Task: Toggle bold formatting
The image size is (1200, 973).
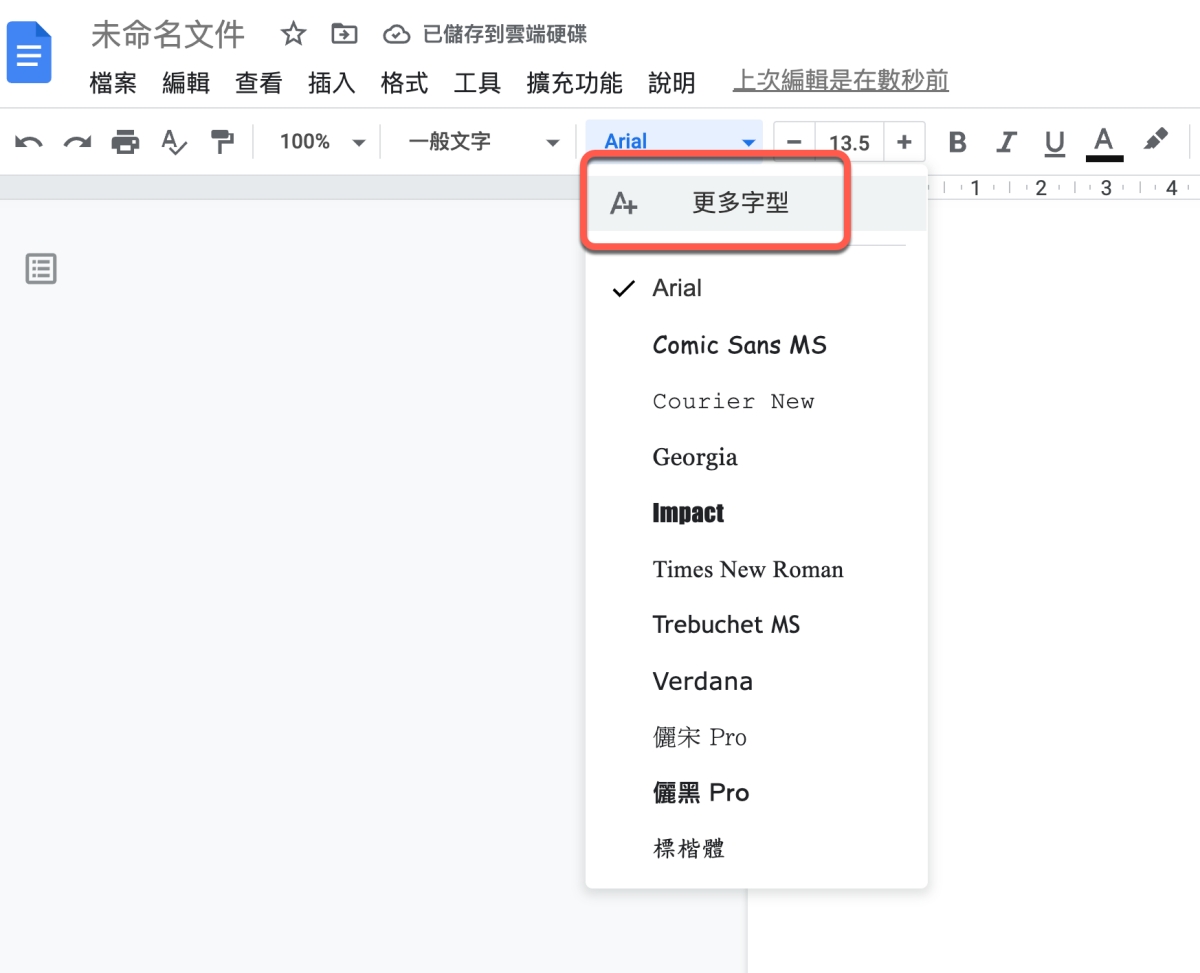Action: click(957, 142)
